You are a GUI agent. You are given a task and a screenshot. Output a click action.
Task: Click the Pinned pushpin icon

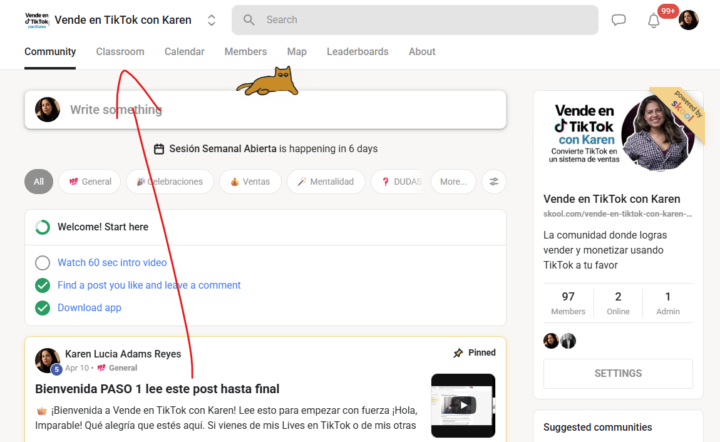458,353
